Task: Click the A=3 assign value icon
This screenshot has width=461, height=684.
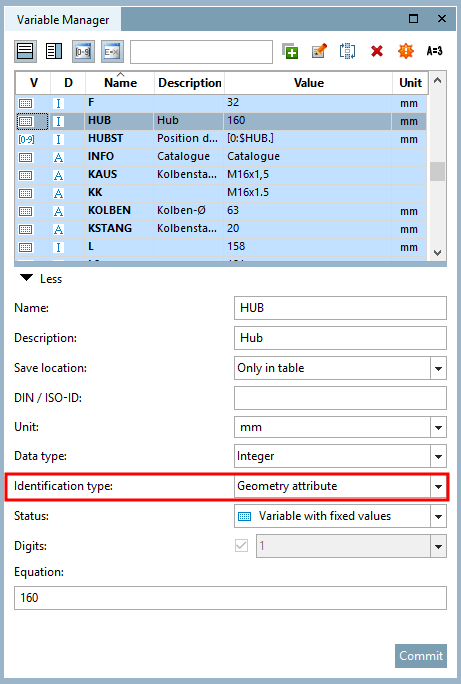Action: pyautogui.click(x=434, y=51)
